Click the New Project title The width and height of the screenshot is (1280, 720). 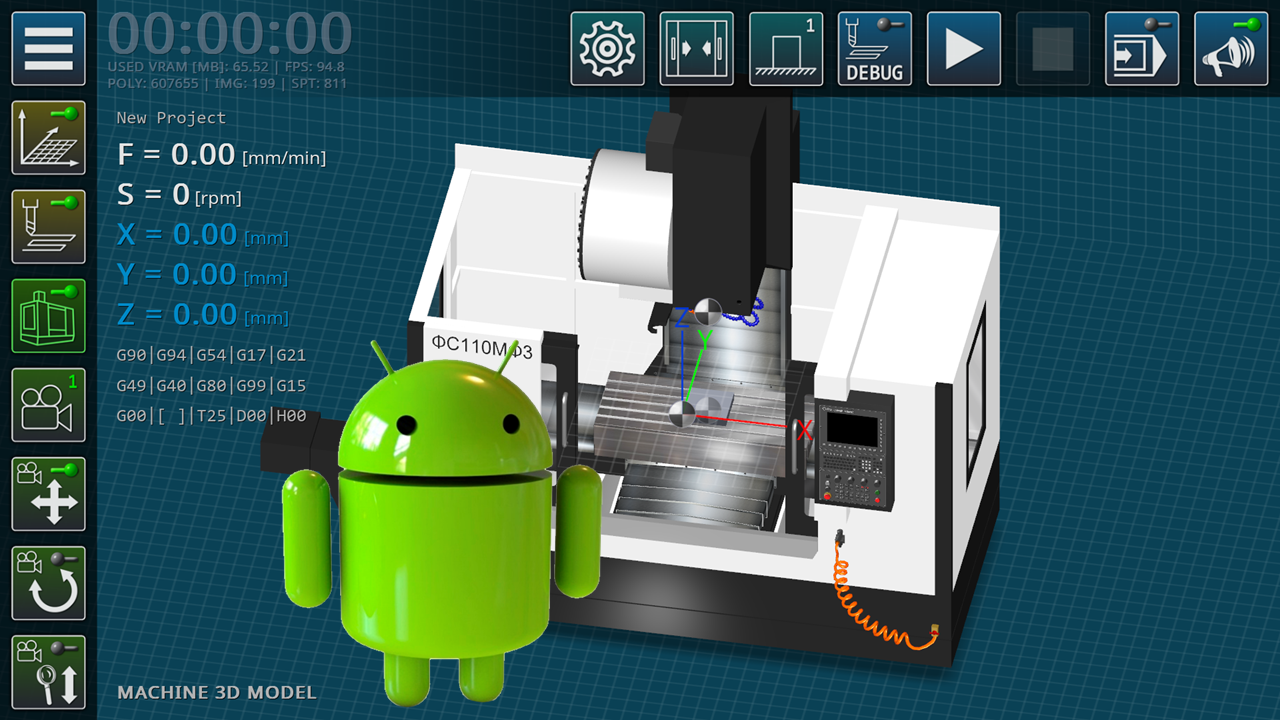tap(171, 118)
